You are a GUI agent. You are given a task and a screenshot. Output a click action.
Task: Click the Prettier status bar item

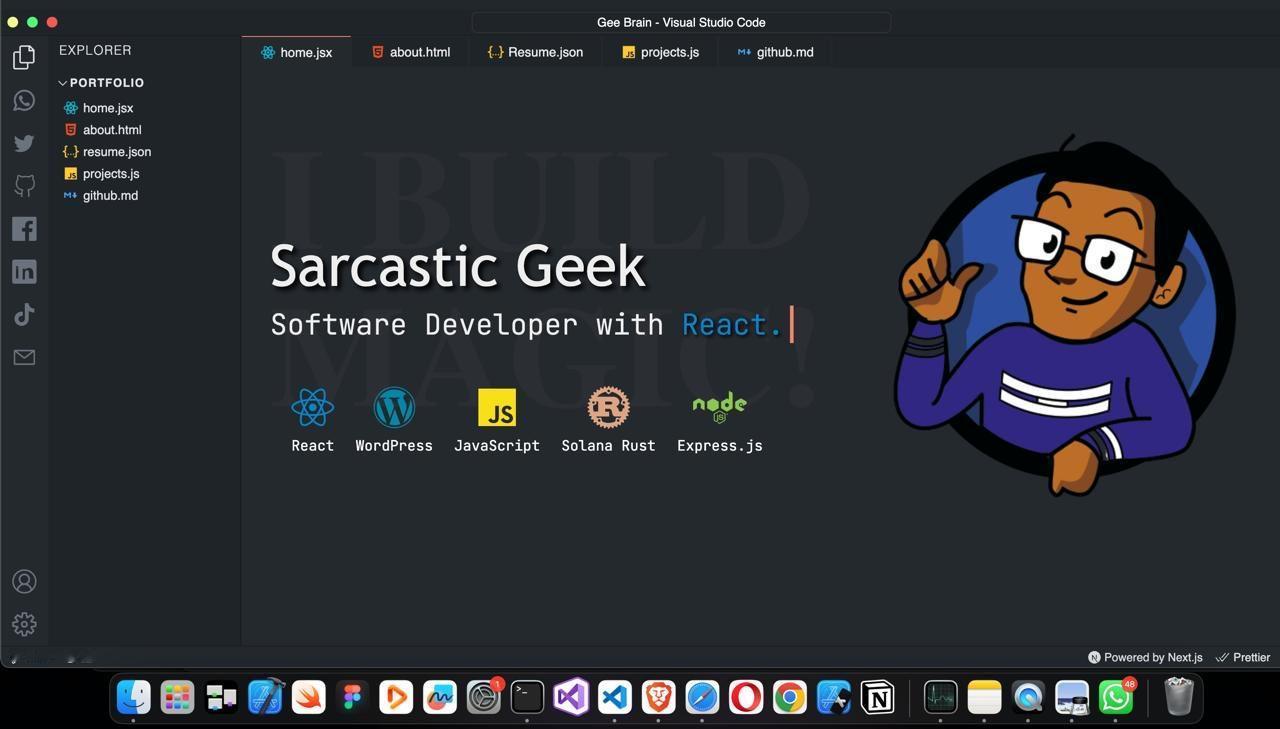pos(1242,657)
